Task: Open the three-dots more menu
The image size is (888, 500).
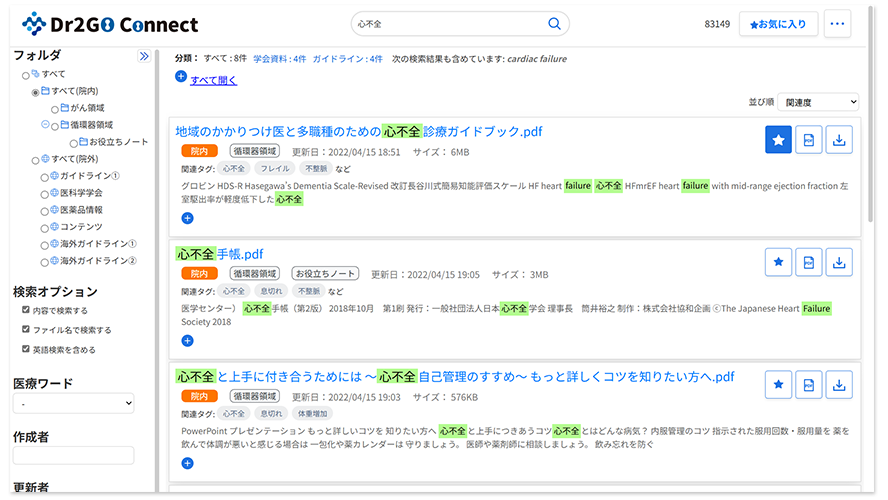Action: coord(837,24)
